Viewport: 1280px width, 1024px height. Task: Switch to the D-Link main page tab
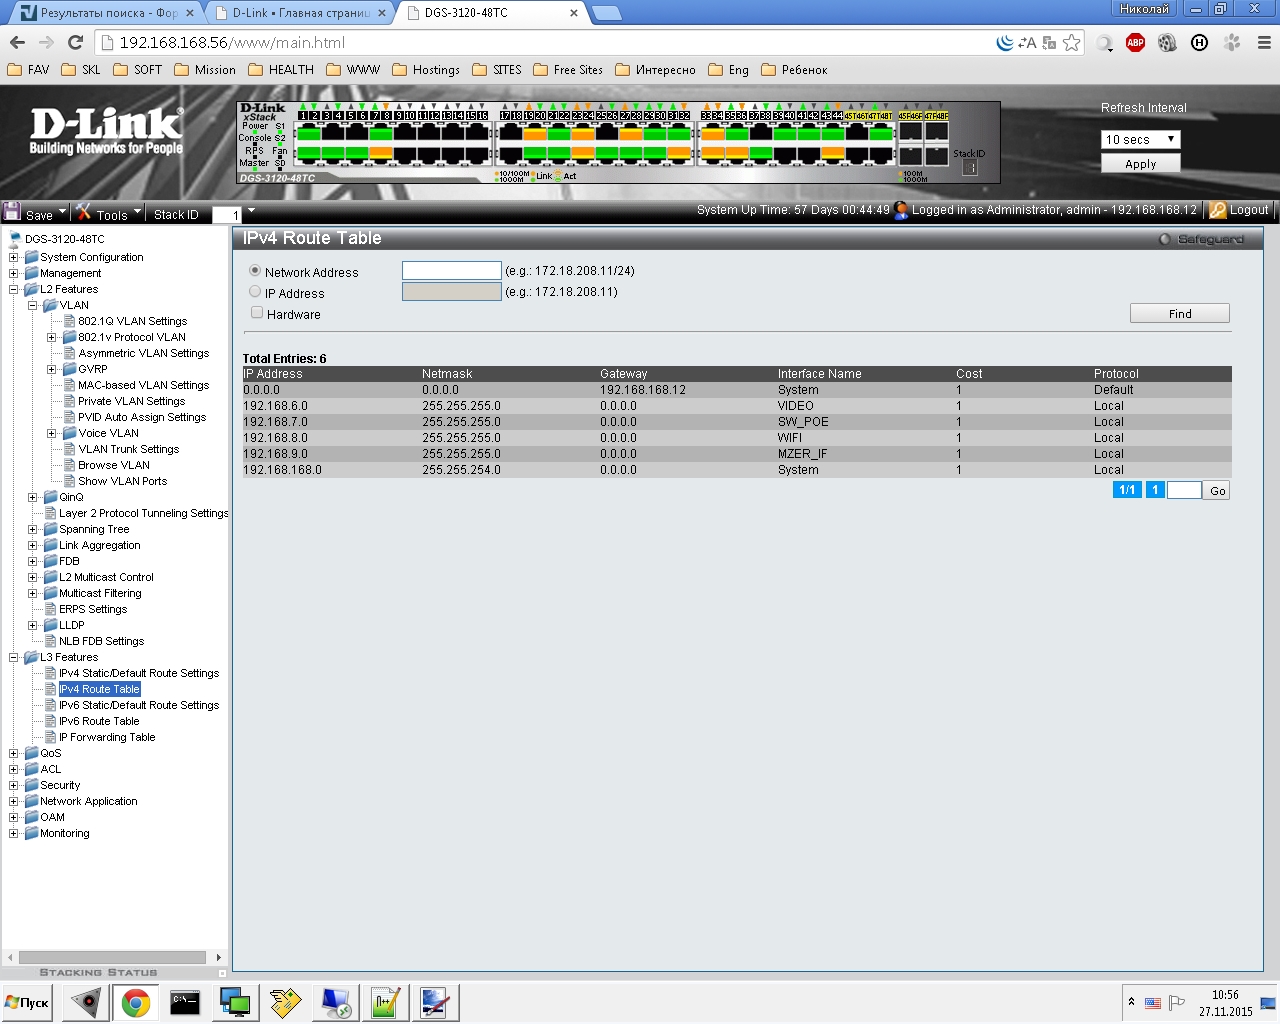300,13
